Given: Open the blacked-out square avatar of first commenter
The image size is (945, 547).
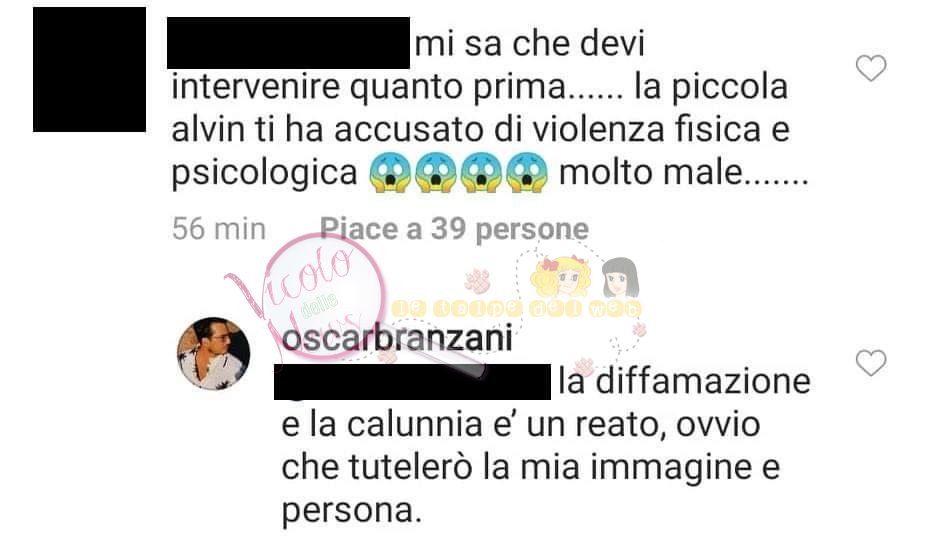Looking at the screenshot, I should click(x=89, y=69).
